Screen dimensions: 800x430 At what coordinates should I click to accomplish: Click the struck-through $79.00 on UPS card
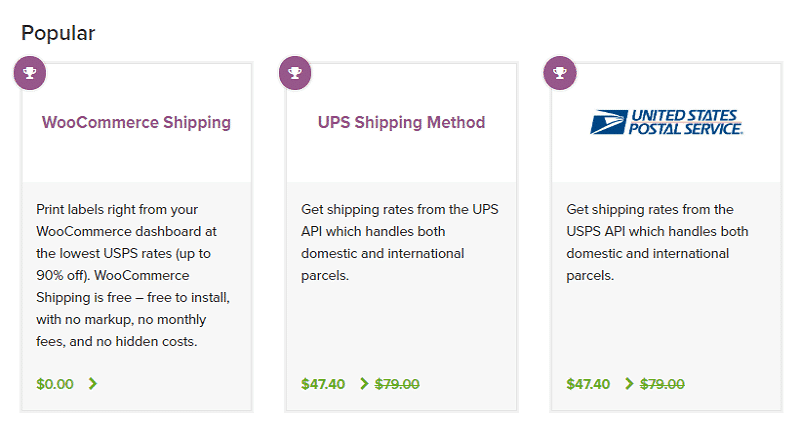coord(397,384)
